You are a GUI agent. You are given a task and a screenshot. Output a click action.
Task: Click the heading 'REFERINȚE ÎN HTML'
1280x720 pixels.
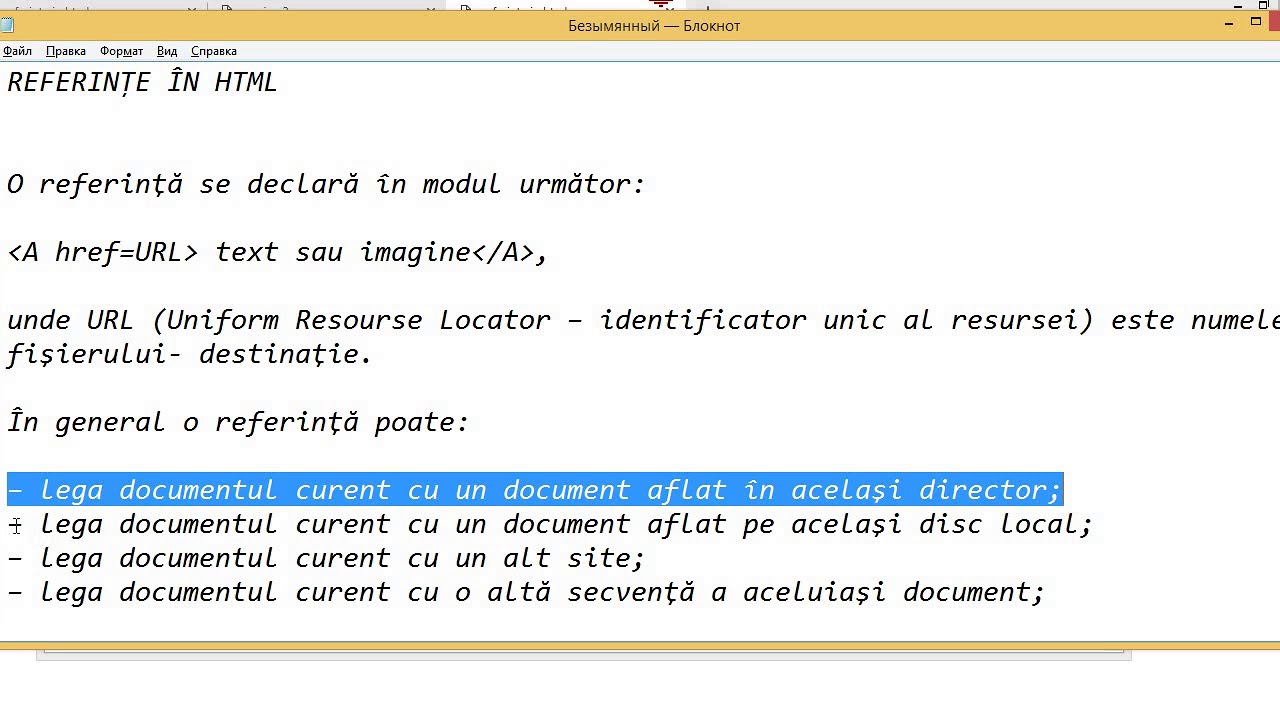[142, 82]
